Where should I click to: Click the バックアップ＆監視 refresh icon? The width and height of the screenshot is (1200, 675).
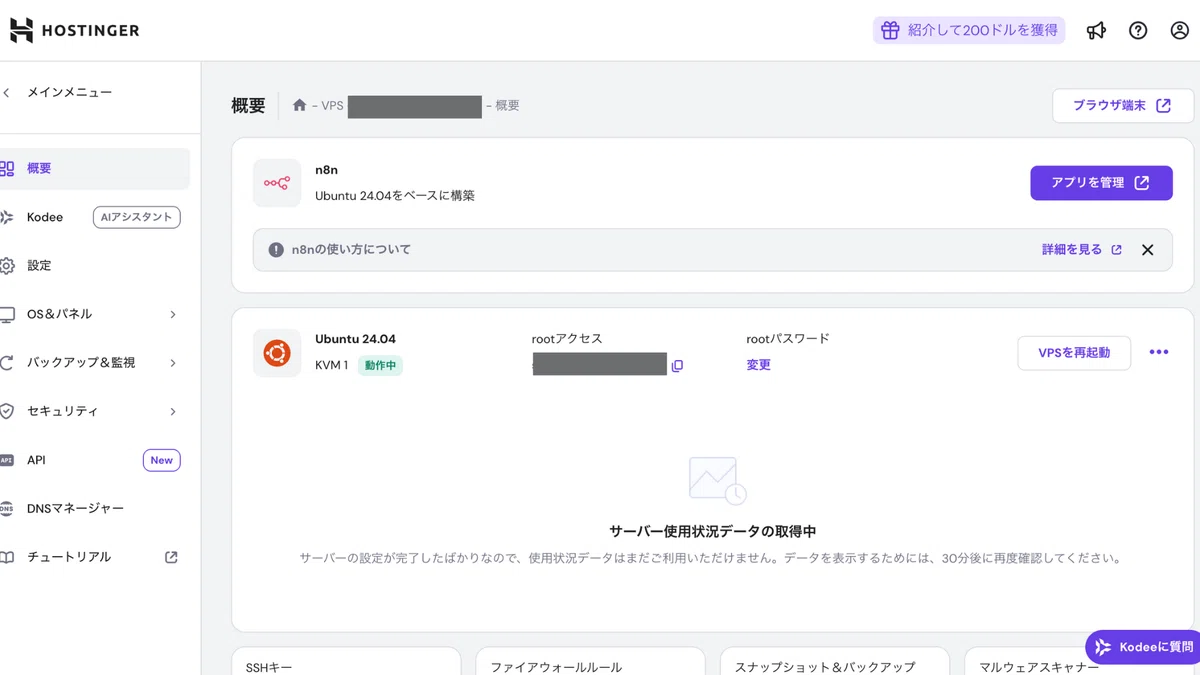pos(6,362)
